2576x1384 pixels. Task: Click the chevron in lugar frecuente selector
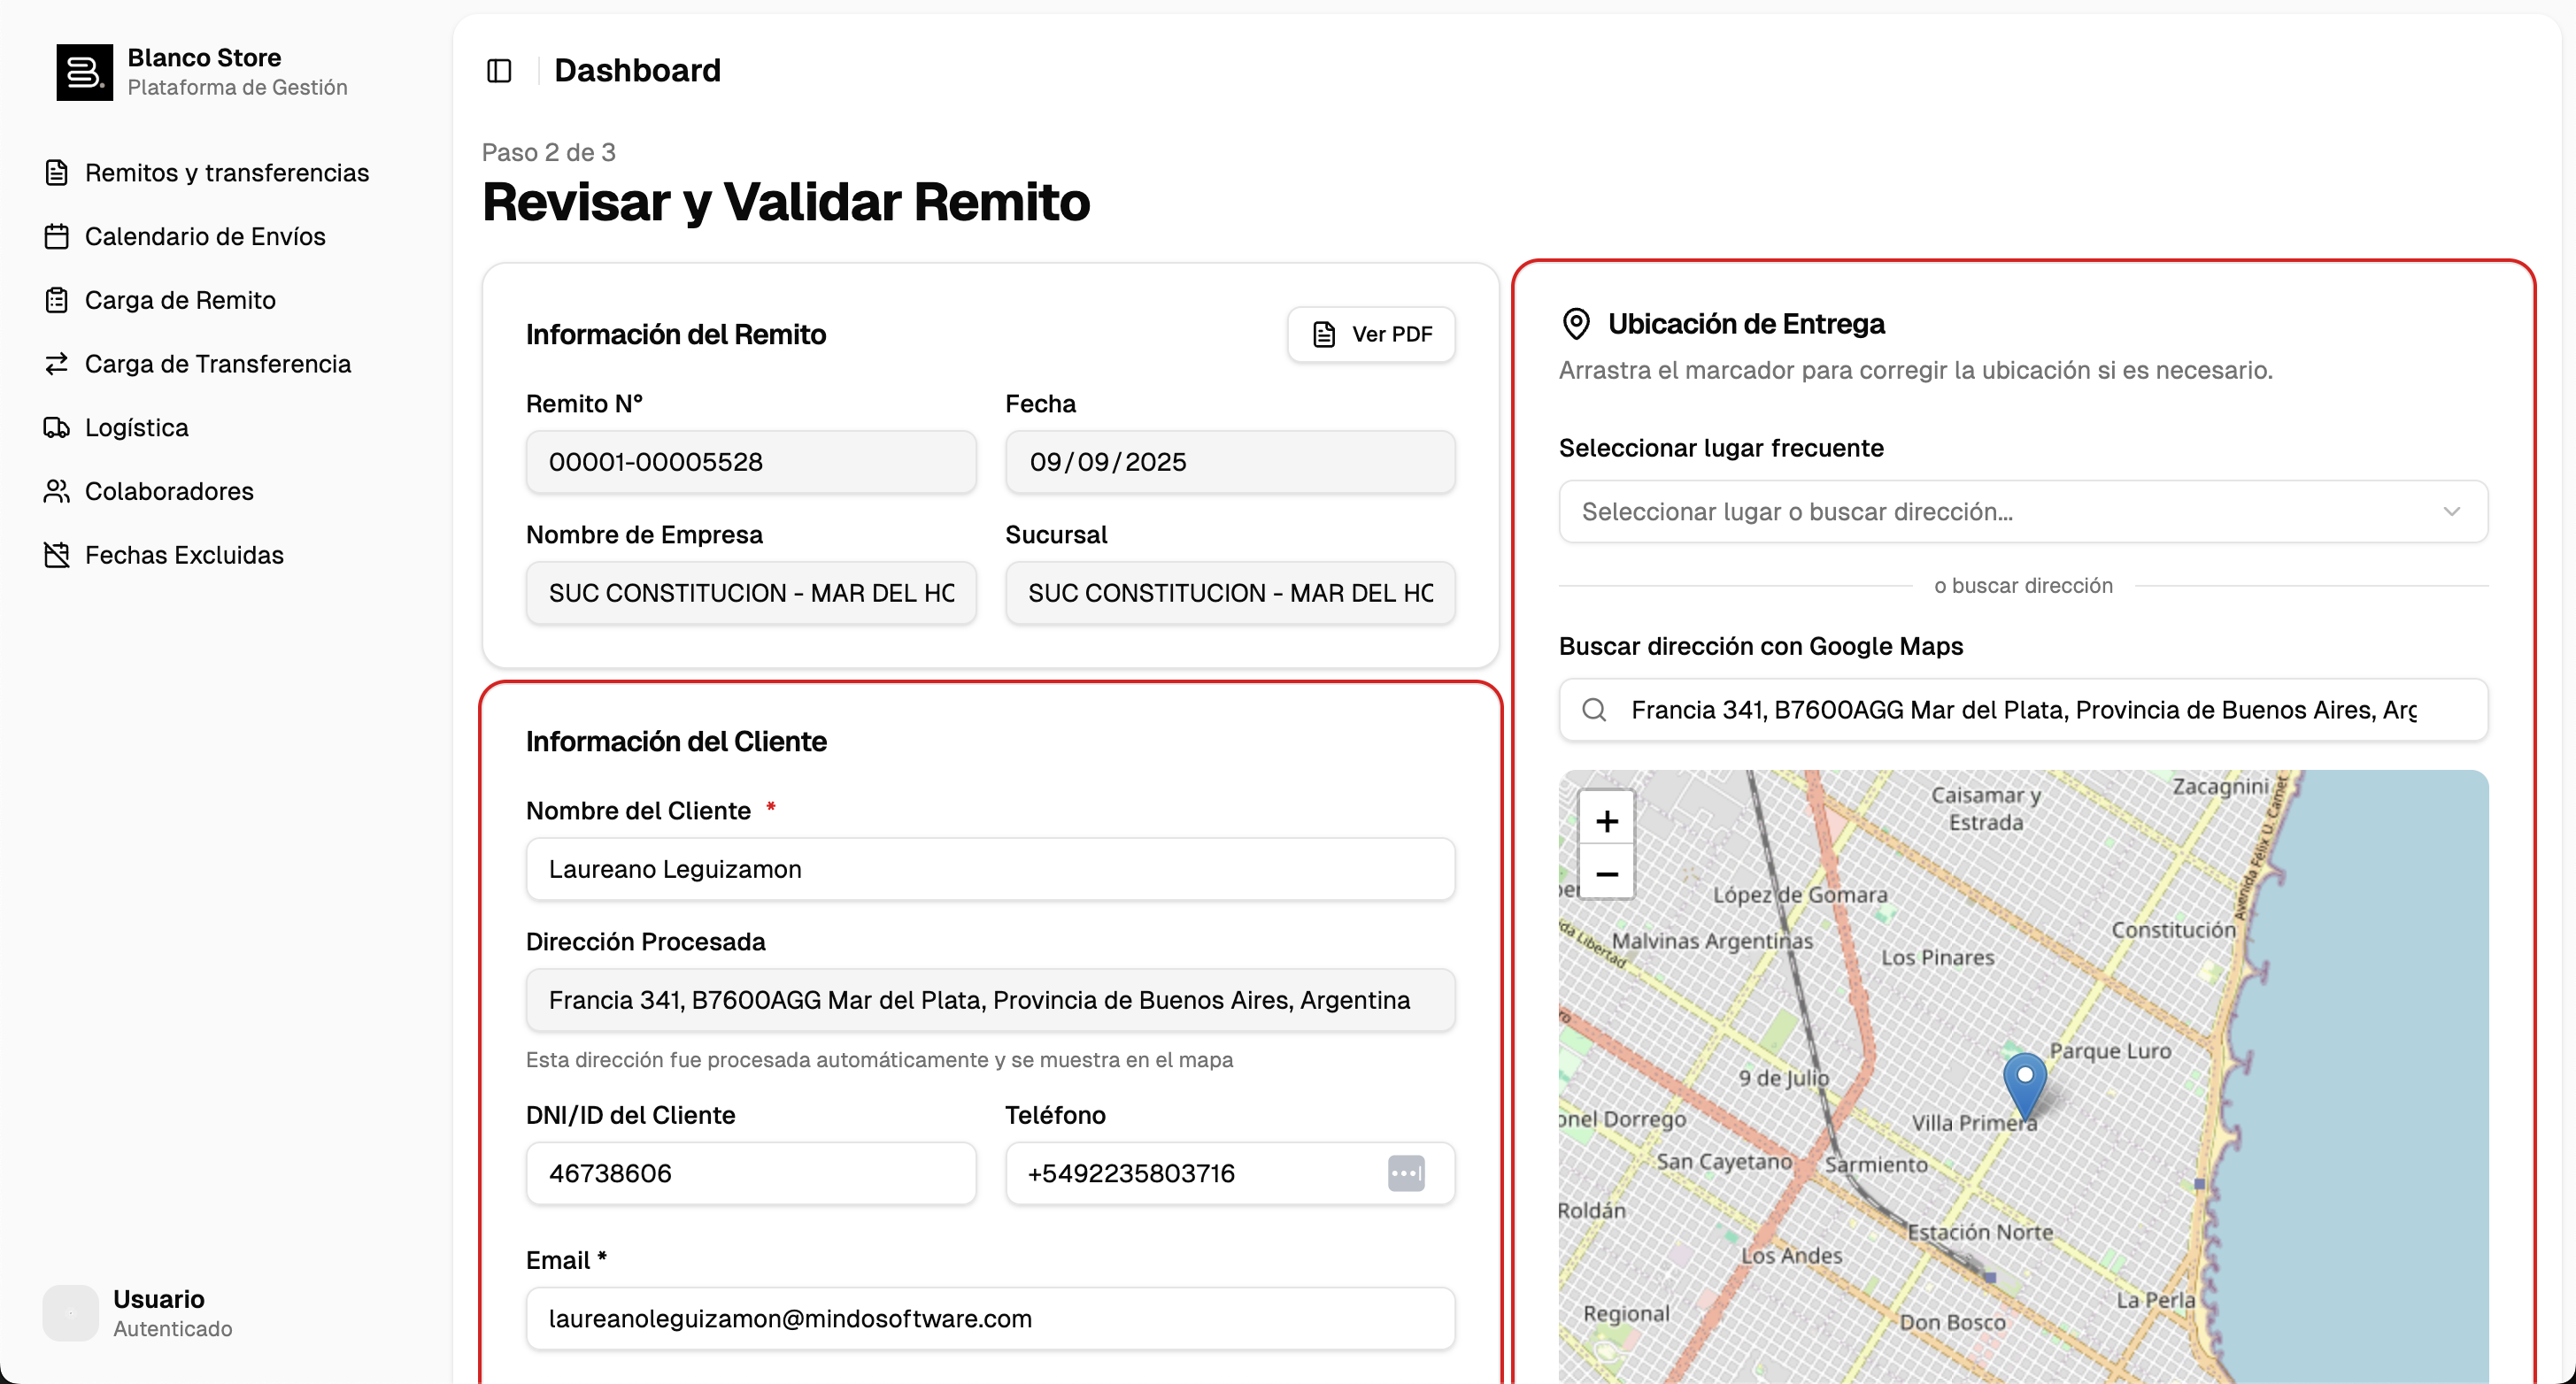click(x=2451, y=512)
